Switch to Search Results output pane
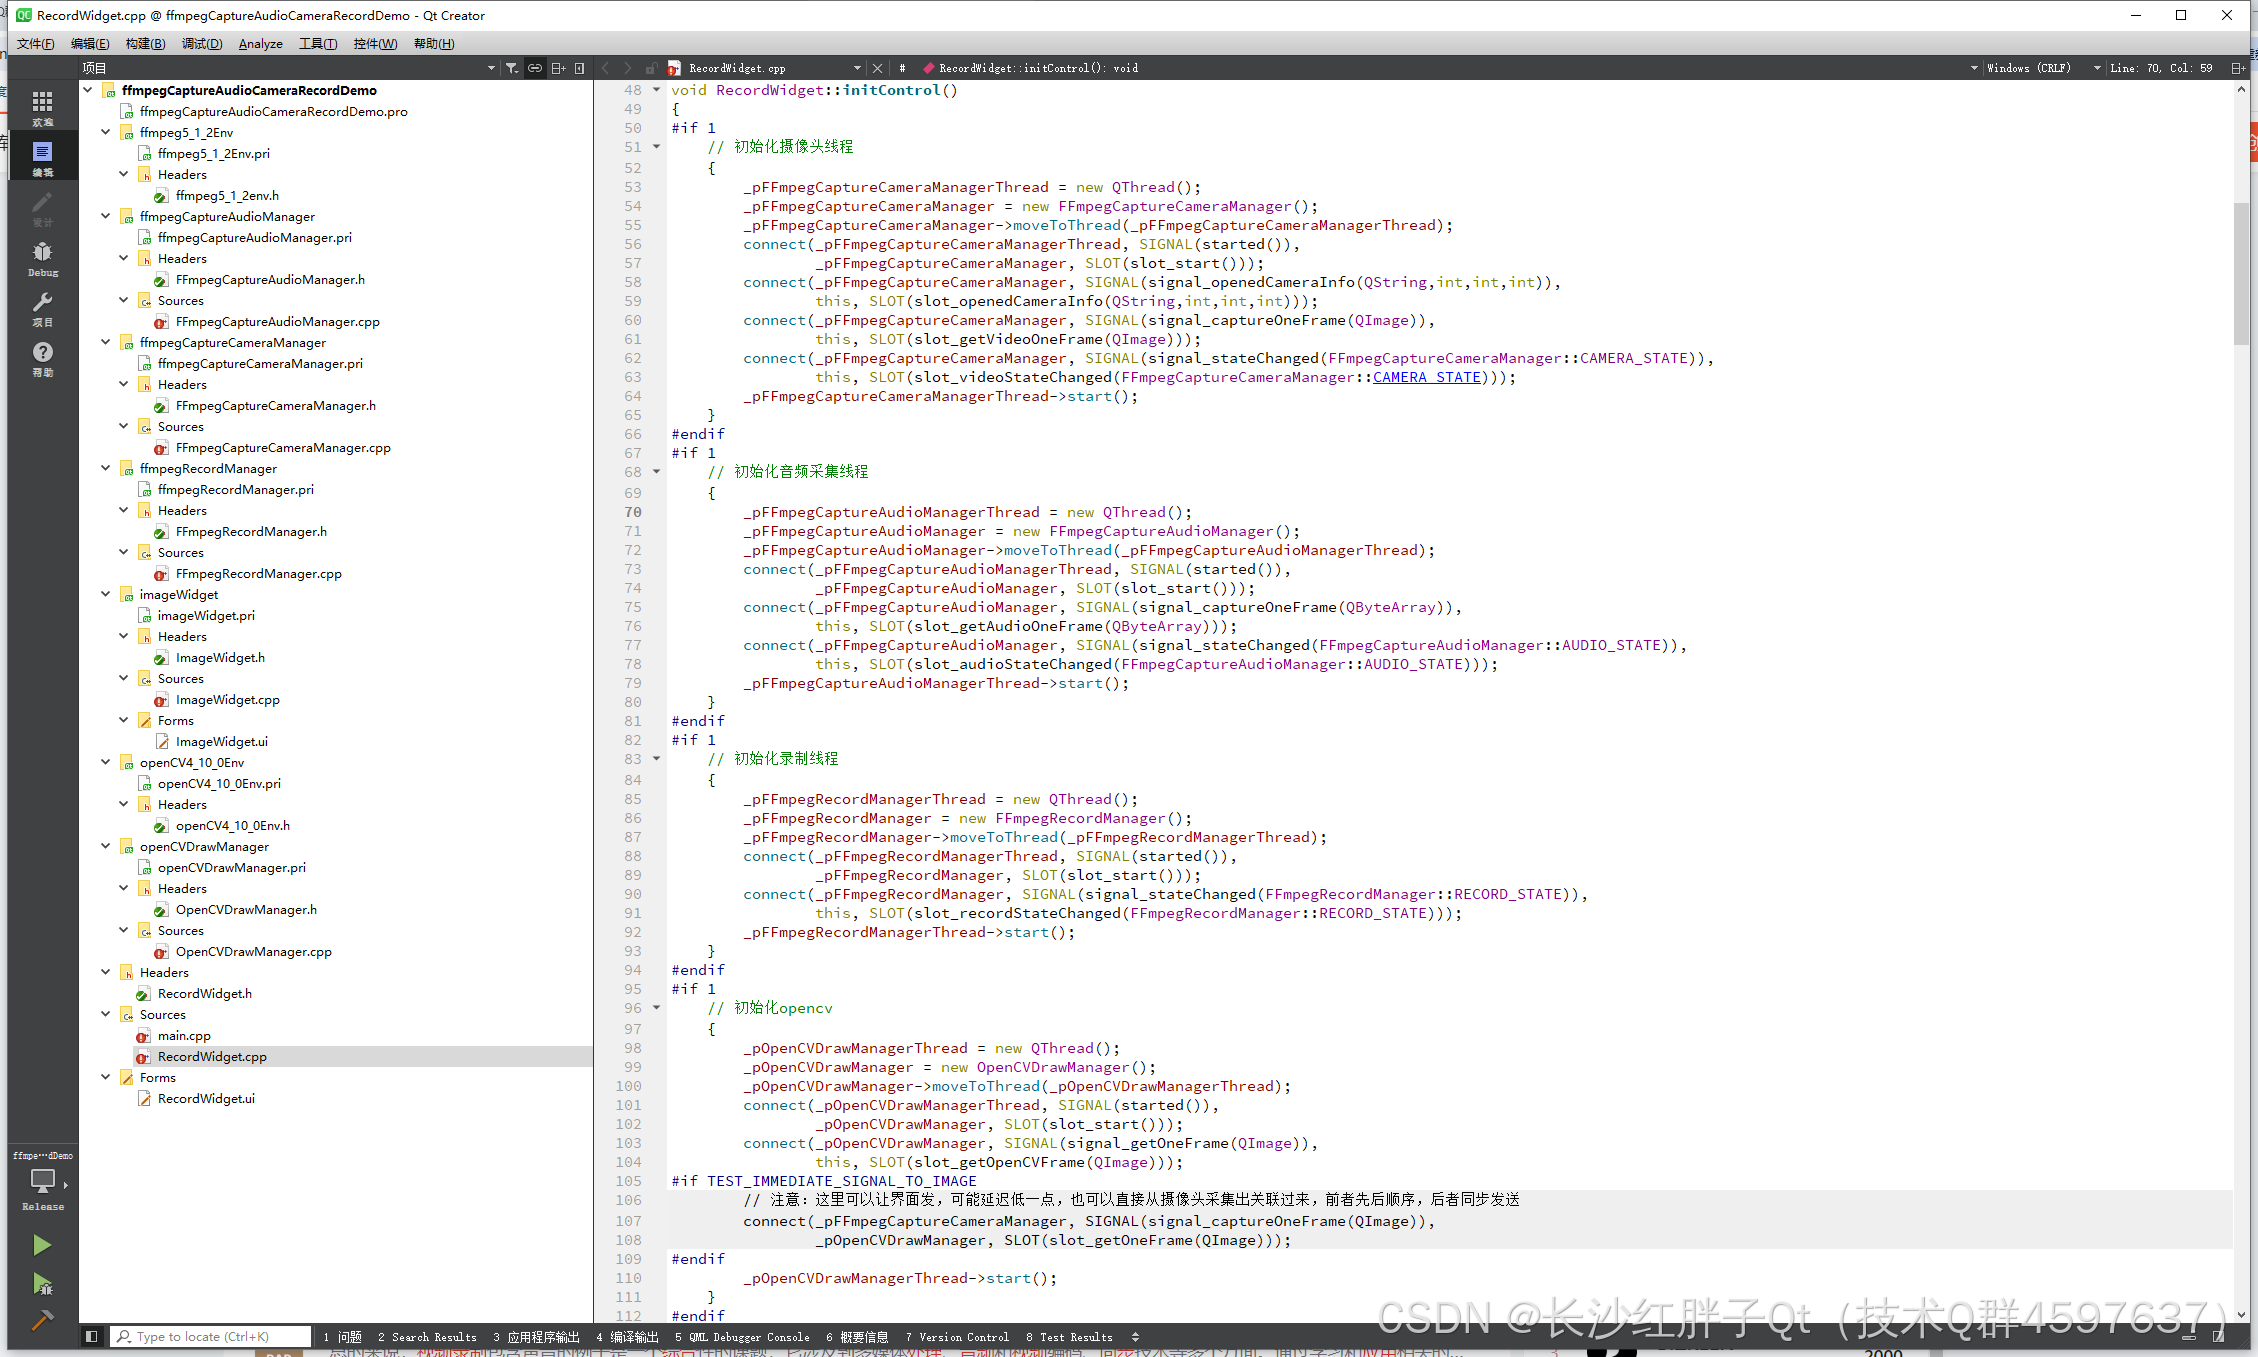This screenshot has width=2258, height=1357. (427, 1336)
